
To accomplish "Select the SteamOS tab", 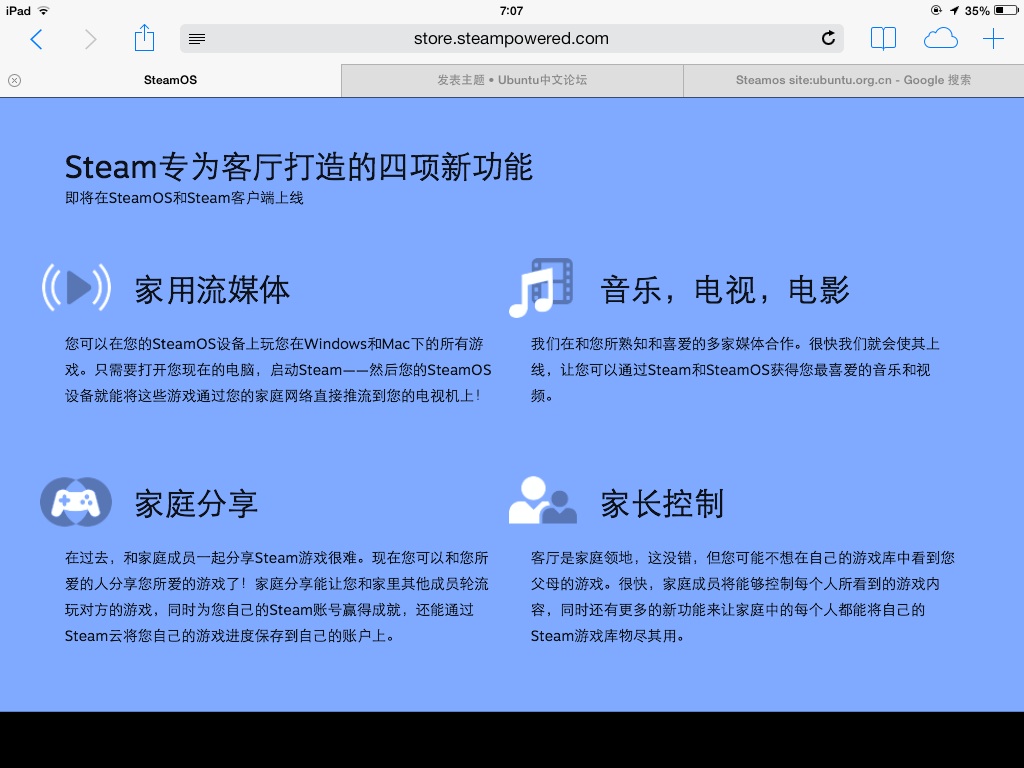I will pos(170,80).
